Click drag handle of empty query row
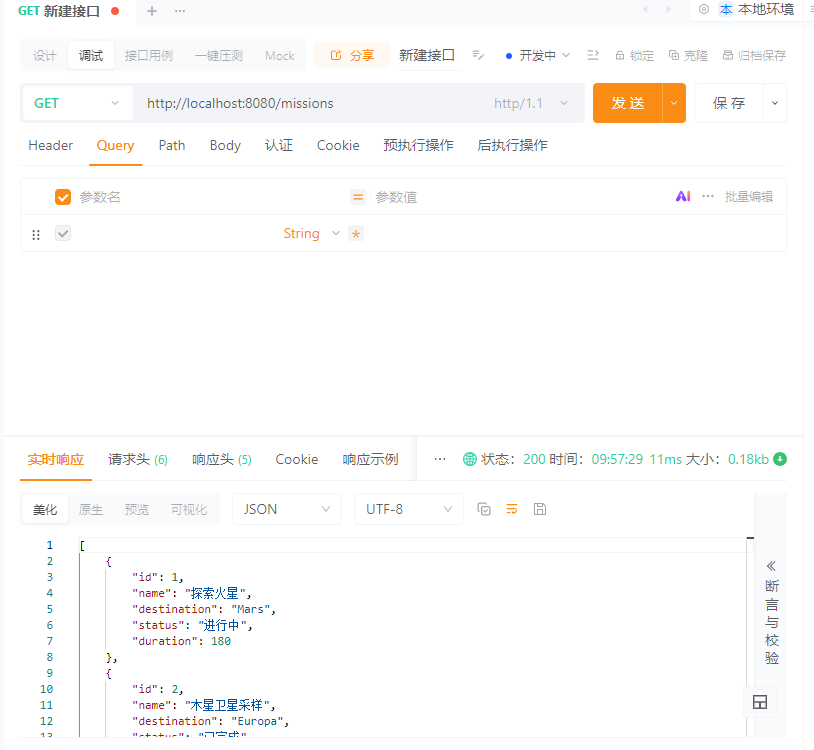The image size is (814, 750). [x=36, y=235]
